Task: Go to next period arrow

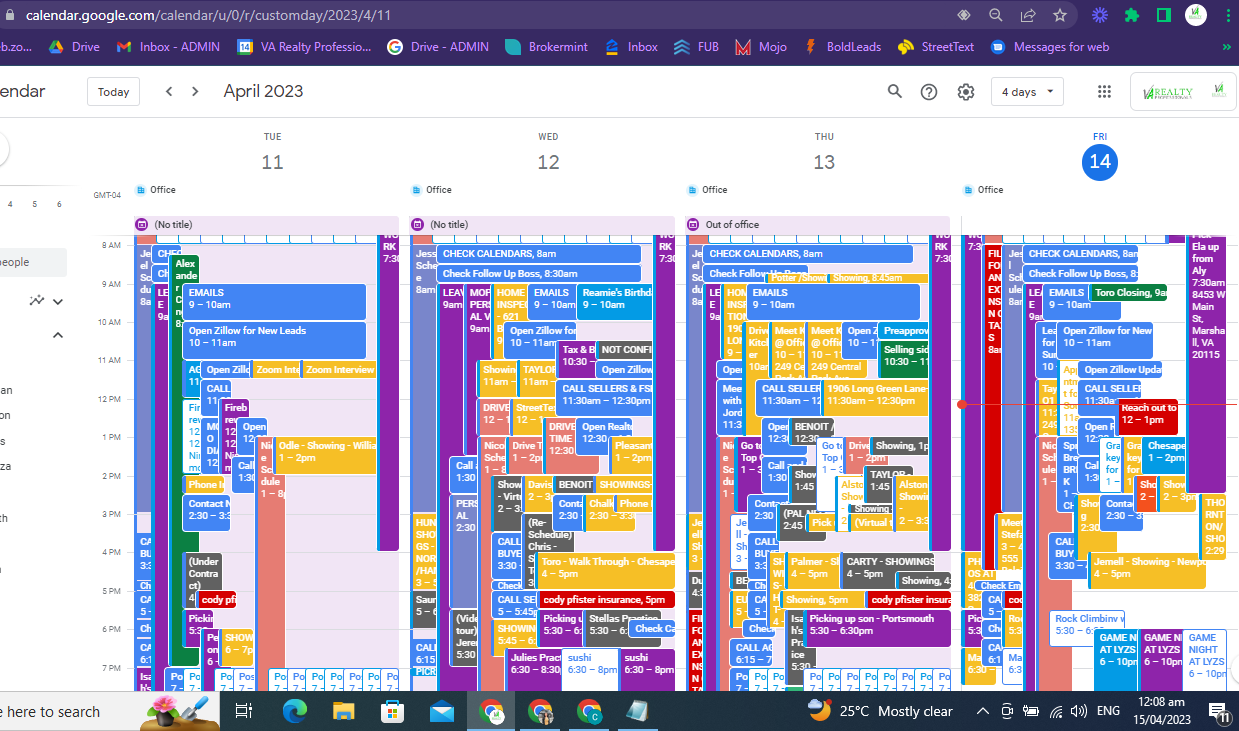Action: coord(195,91)
